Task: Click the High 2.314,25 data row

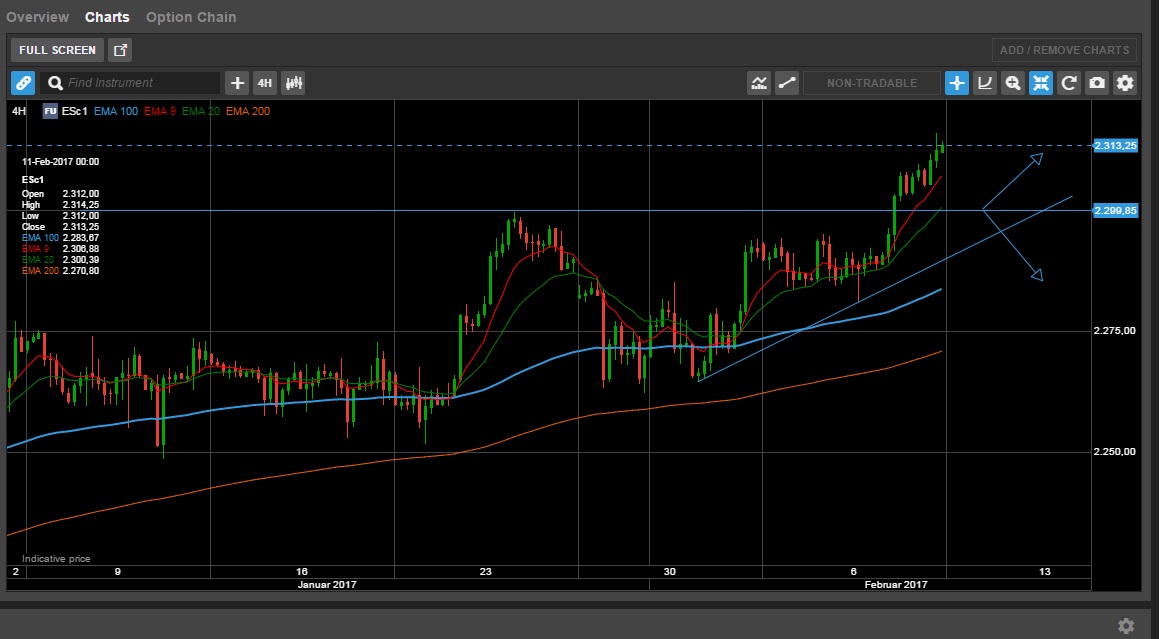Action: [x=60, y=205]
